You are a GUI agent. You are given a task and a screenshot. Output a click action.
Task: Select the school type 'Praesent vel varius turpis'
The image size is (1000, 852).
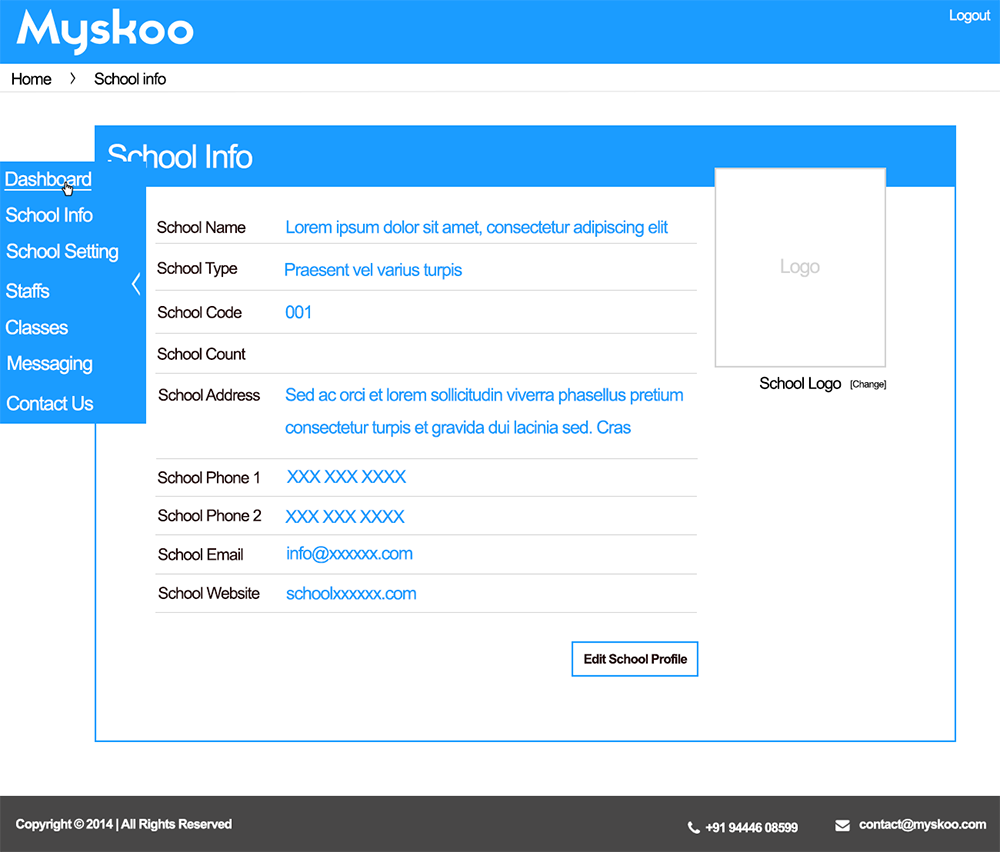pyautogui.click(x=373, y=270)
